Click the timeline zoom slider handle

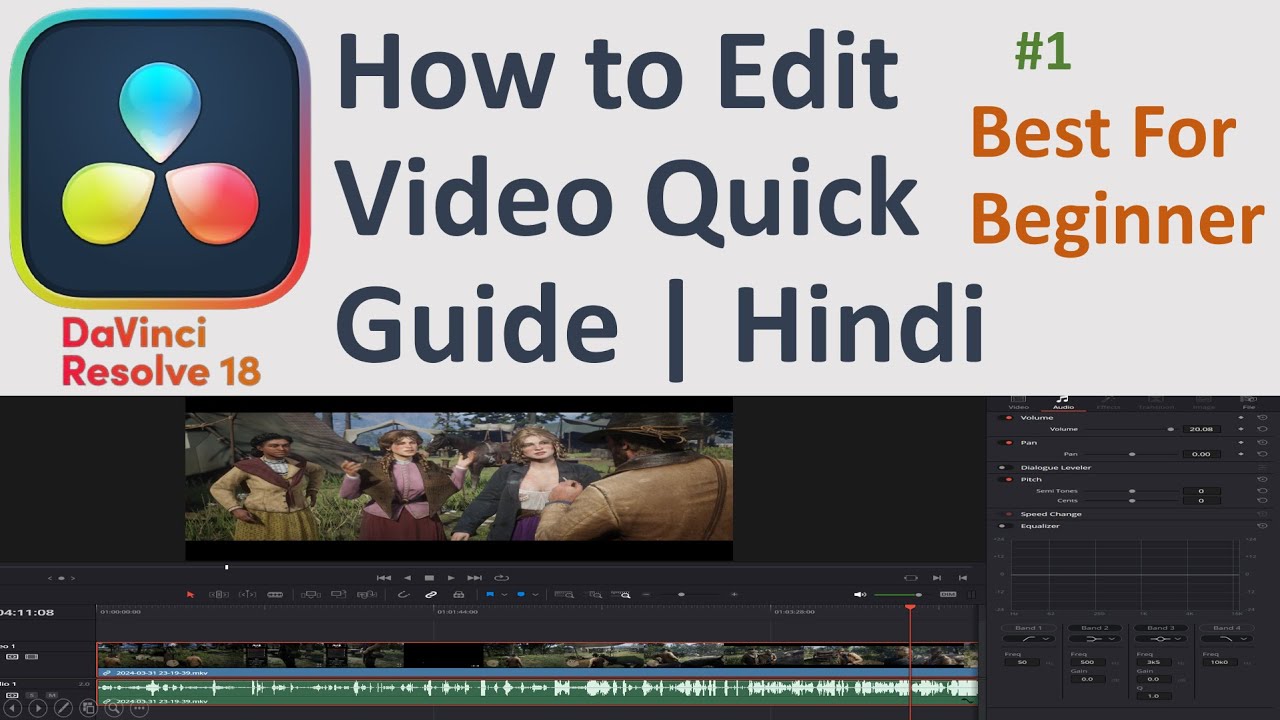coord(681,594)
